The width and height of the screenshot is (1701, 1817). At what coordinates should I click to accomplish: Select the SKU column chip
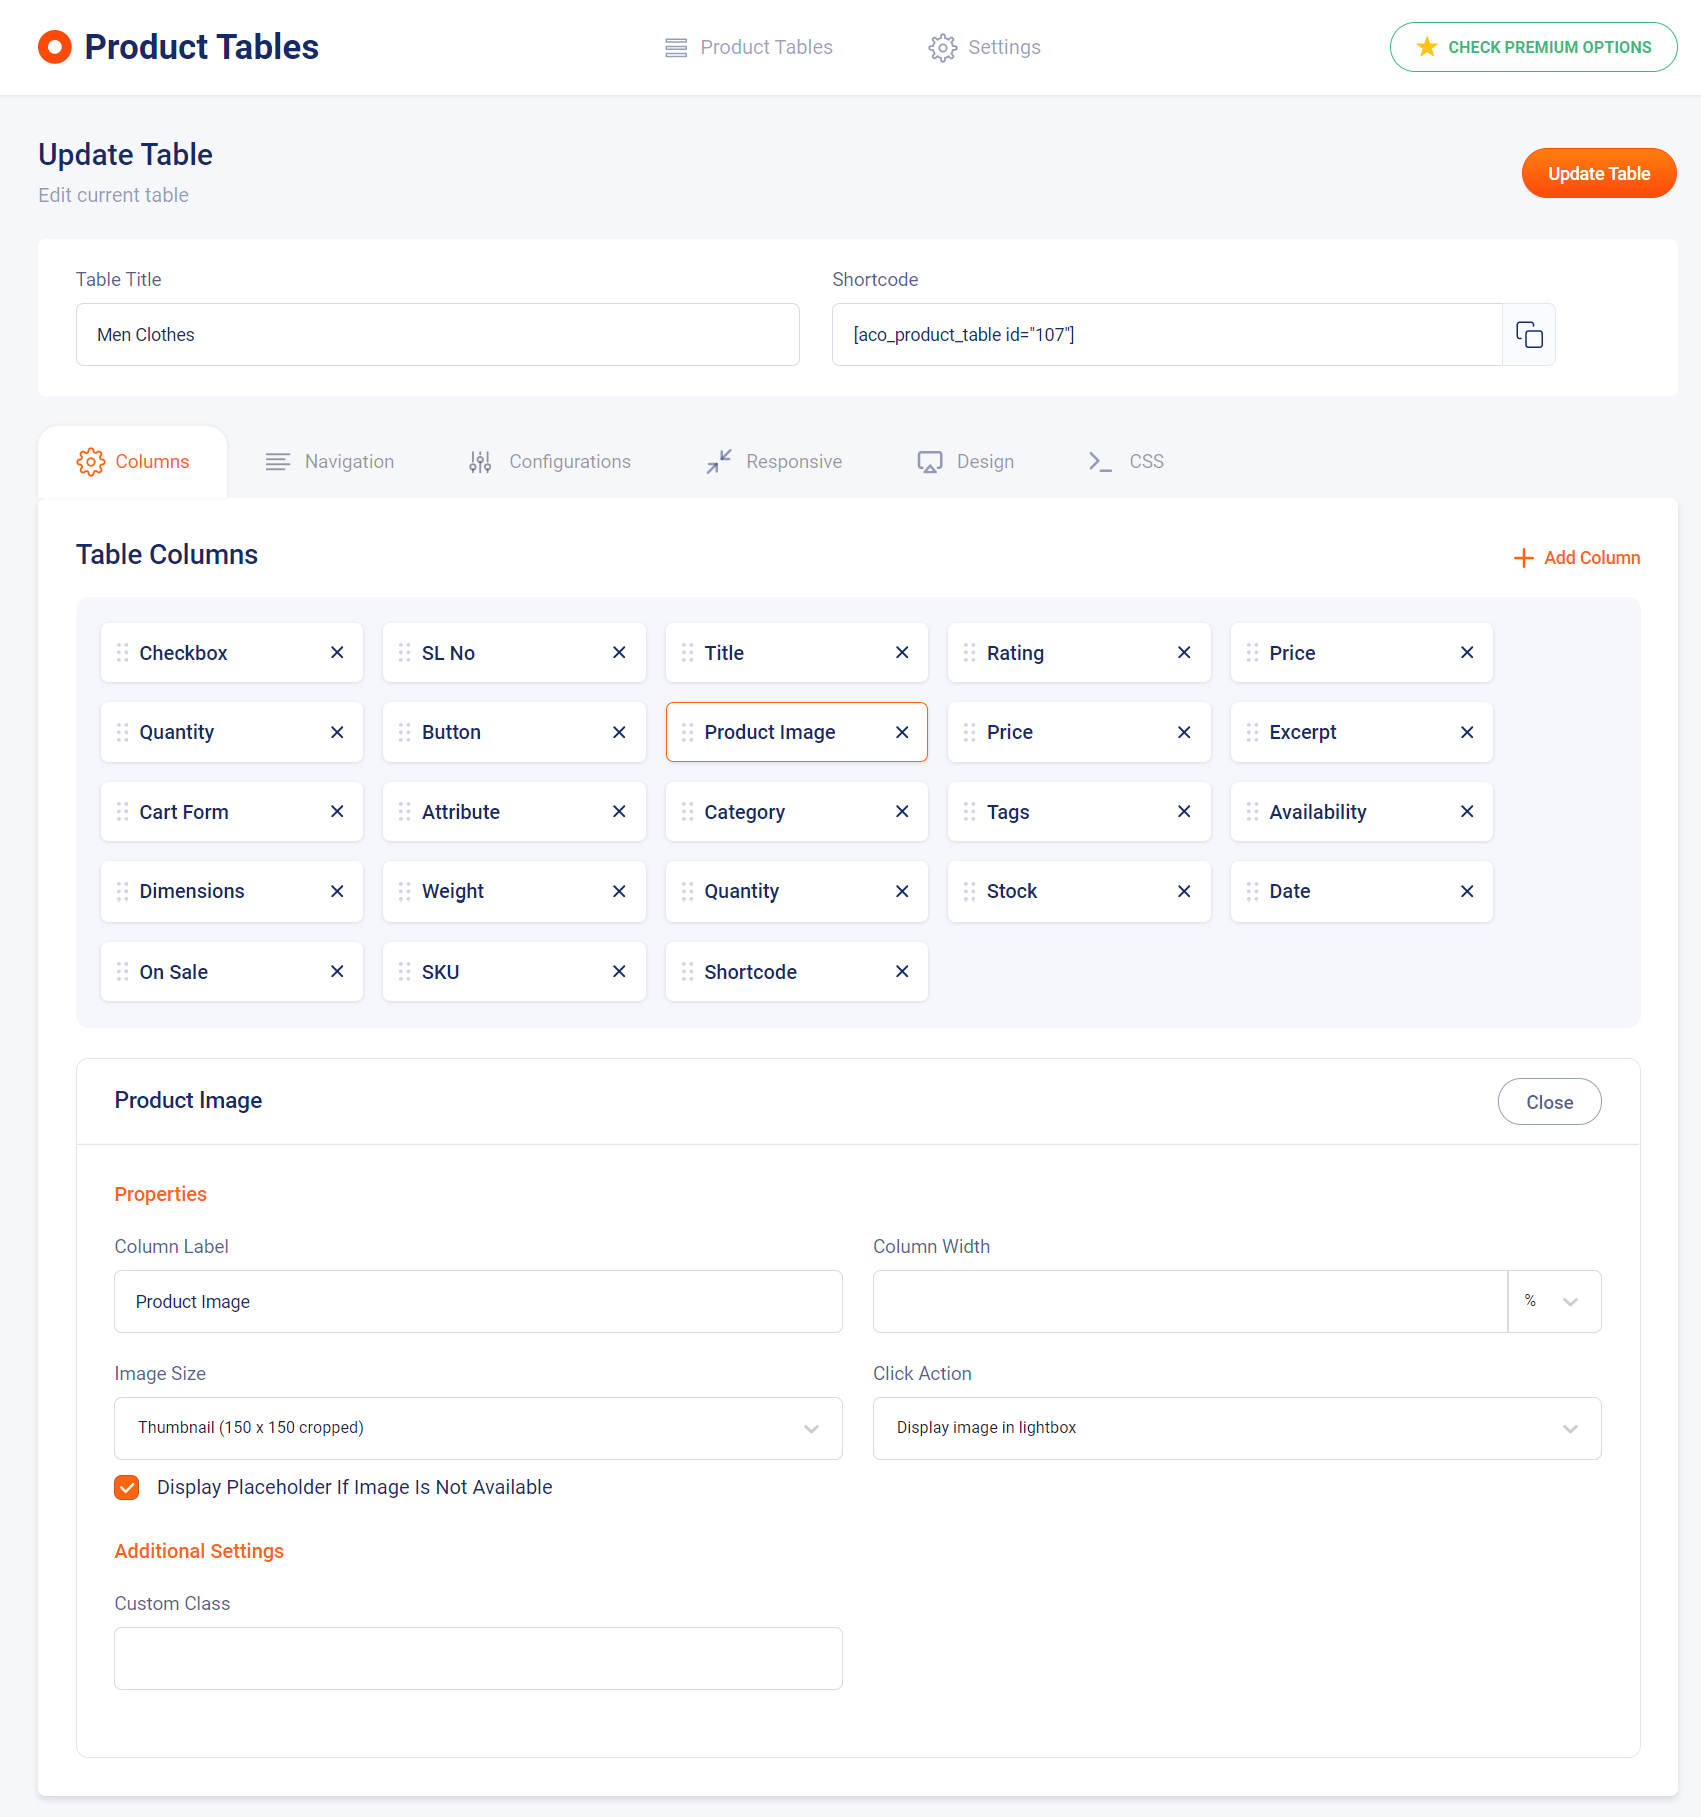click(x=514, y=972)
